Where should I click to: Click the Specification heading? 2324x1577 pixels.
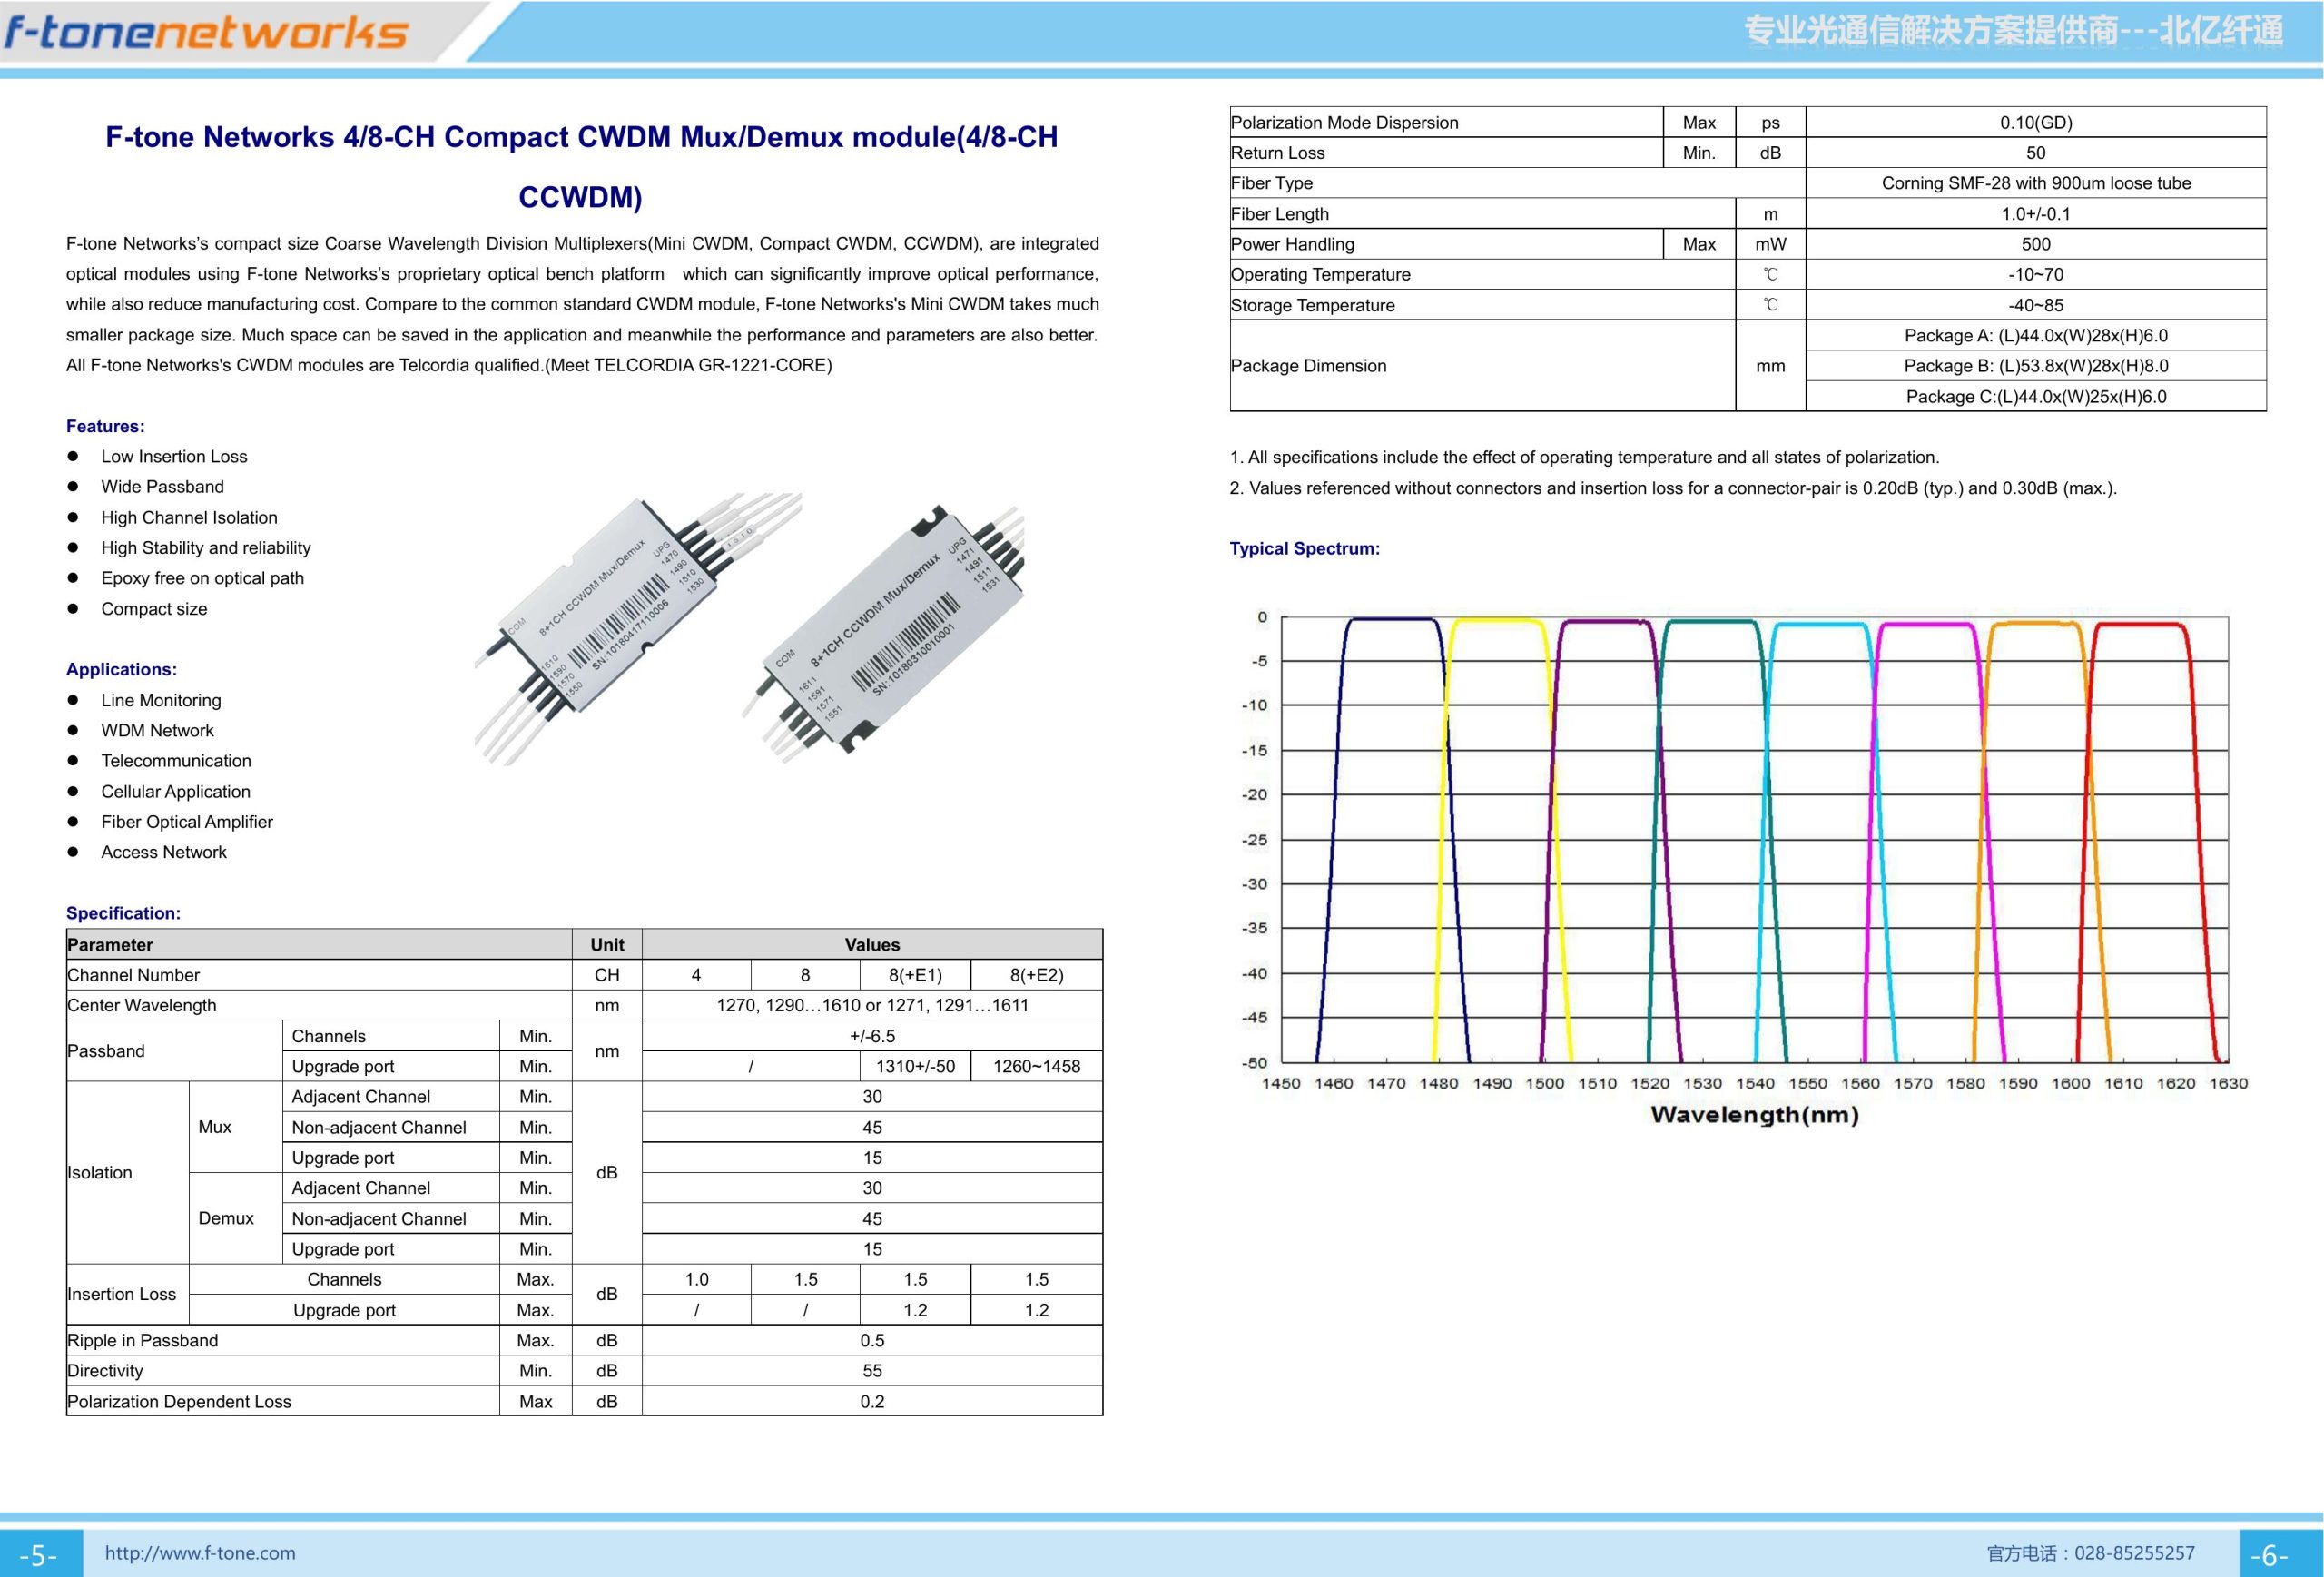pos(123,913)
